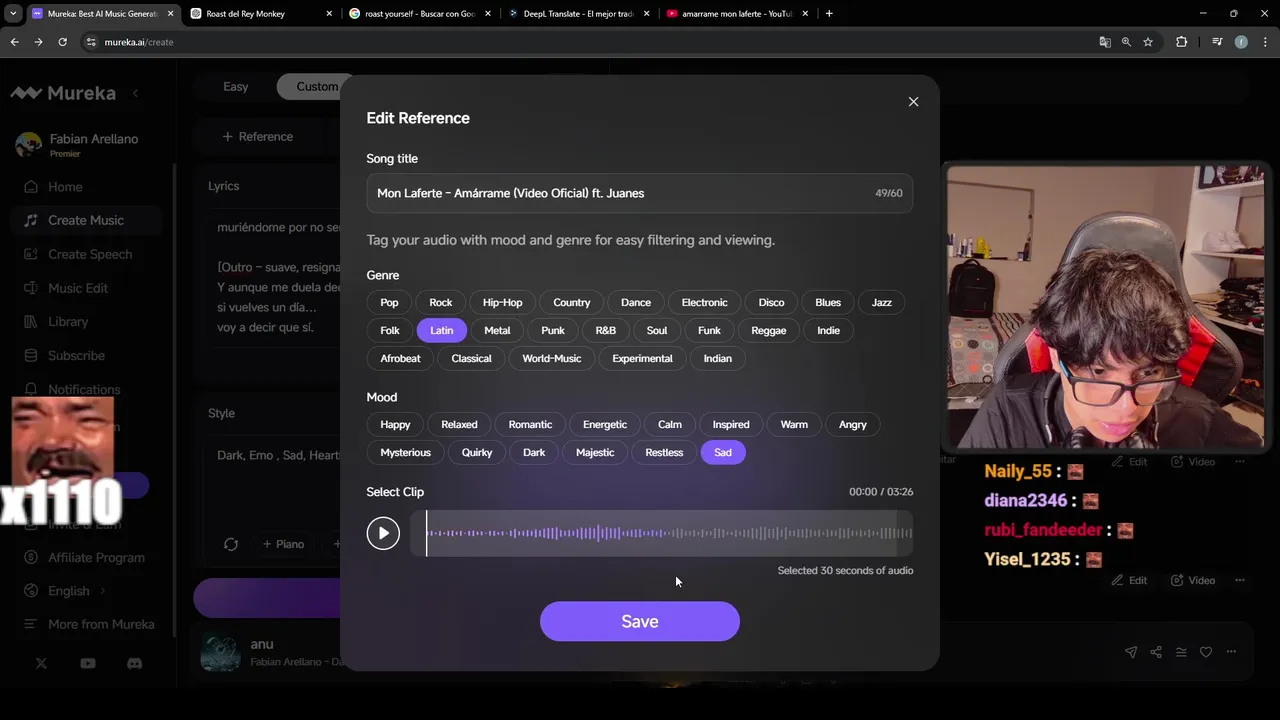
Task: Like the anu song with heart
Action: [x=1206, y=652]
